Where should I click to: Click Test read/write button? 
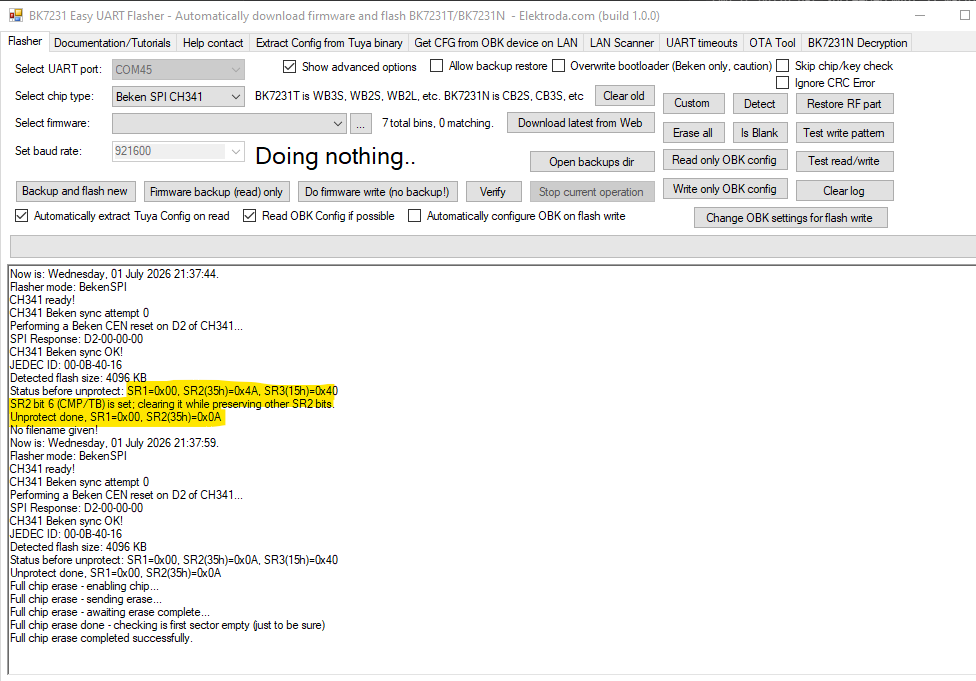pos(844,161)
